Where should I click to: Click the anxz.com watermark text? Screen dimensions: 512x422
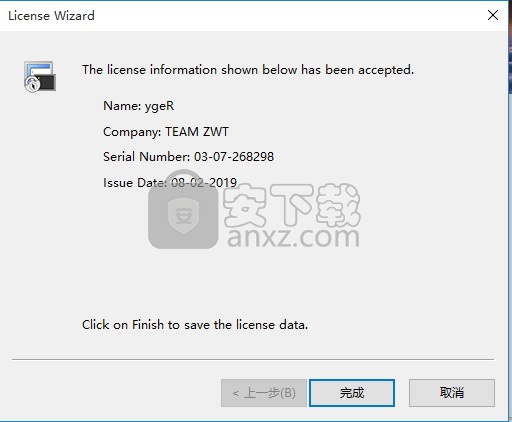click(x=293, y=237)
